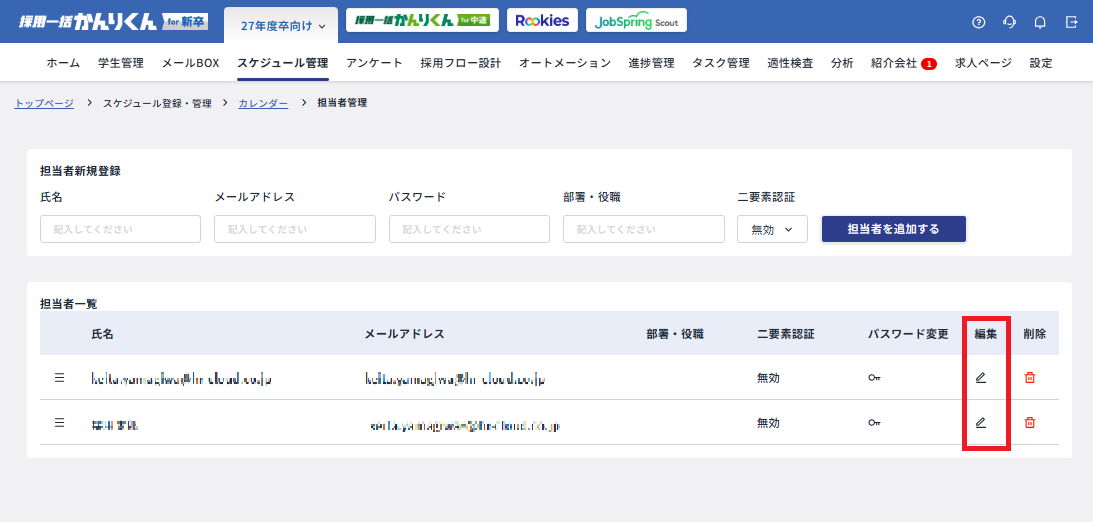Click red trash delete icon in first row
The image size is (1093, 522).
1030,378
